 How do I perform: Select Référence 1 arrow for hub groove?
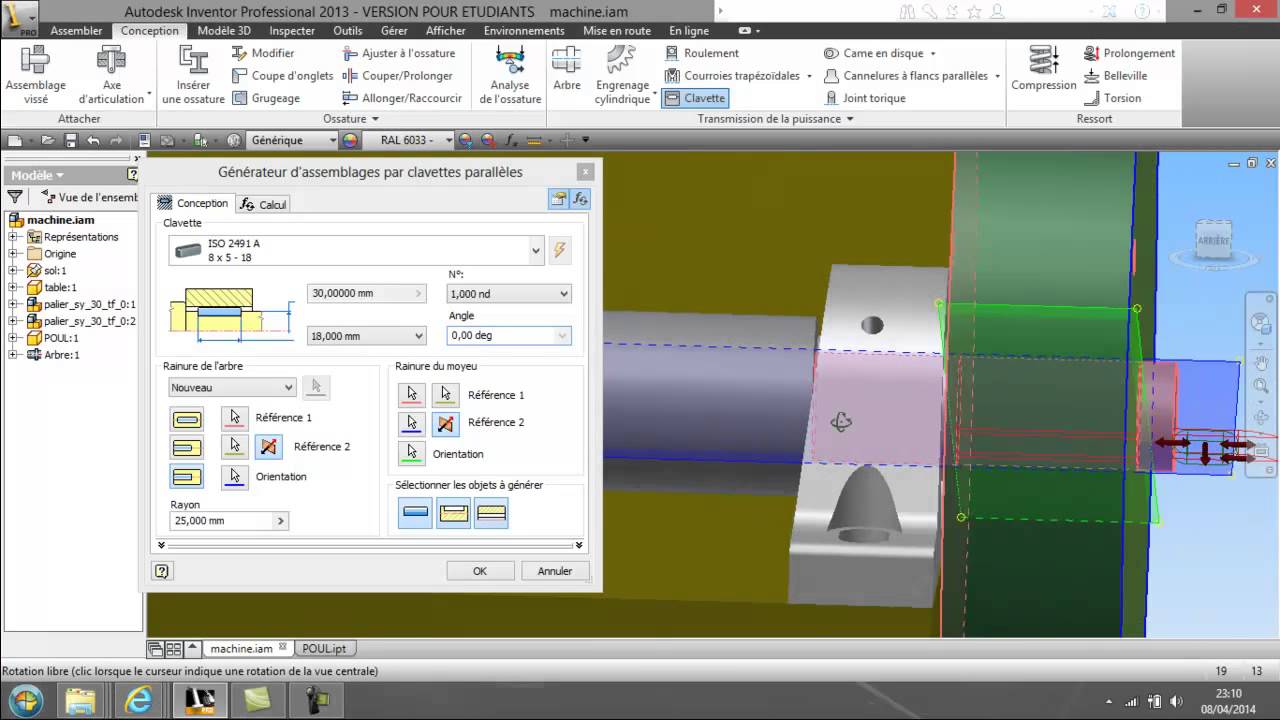[x=411, y=394]
